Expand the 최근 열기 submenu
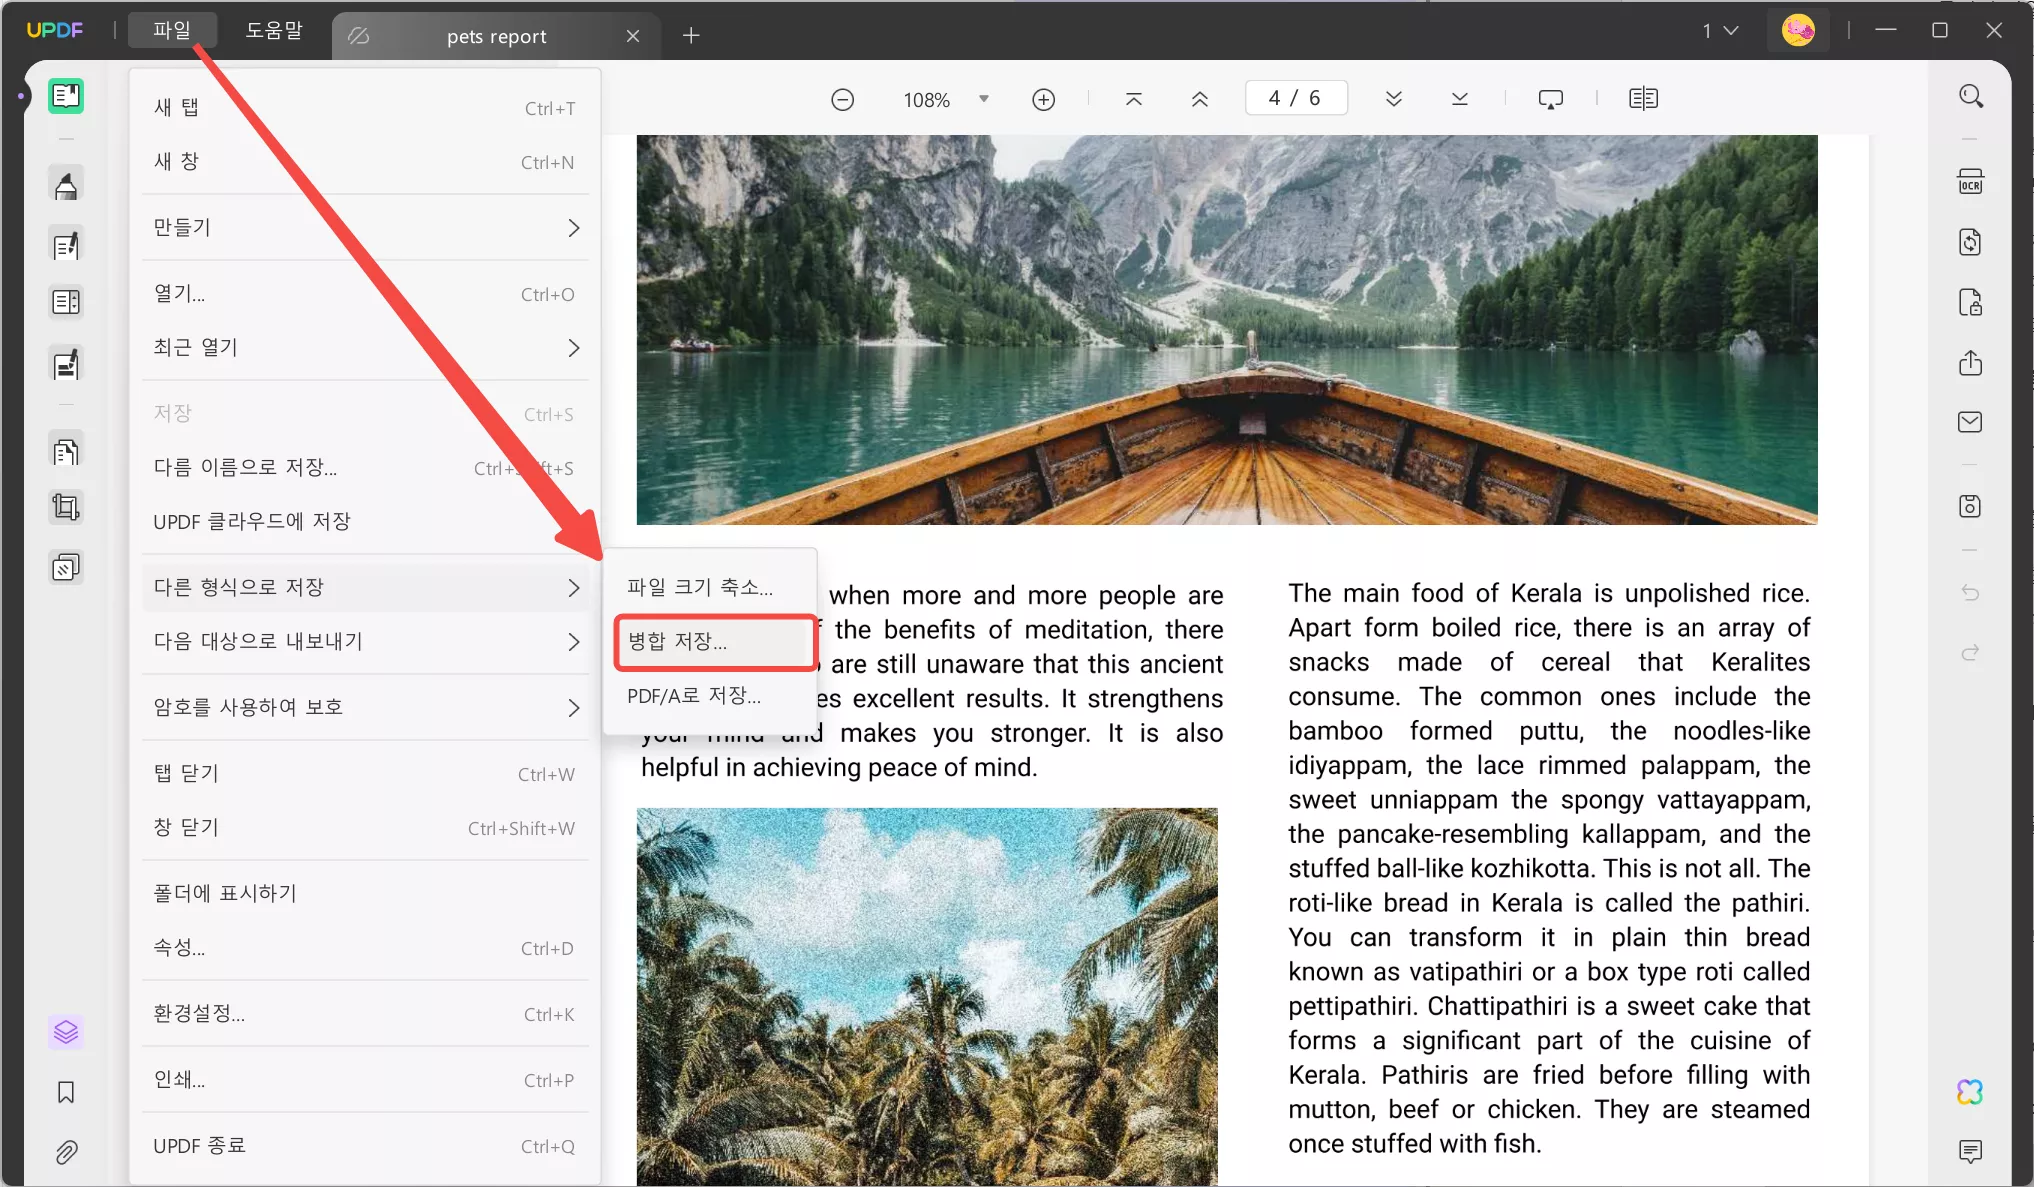The image size is (2034, 1187). (x=365, y=348)
